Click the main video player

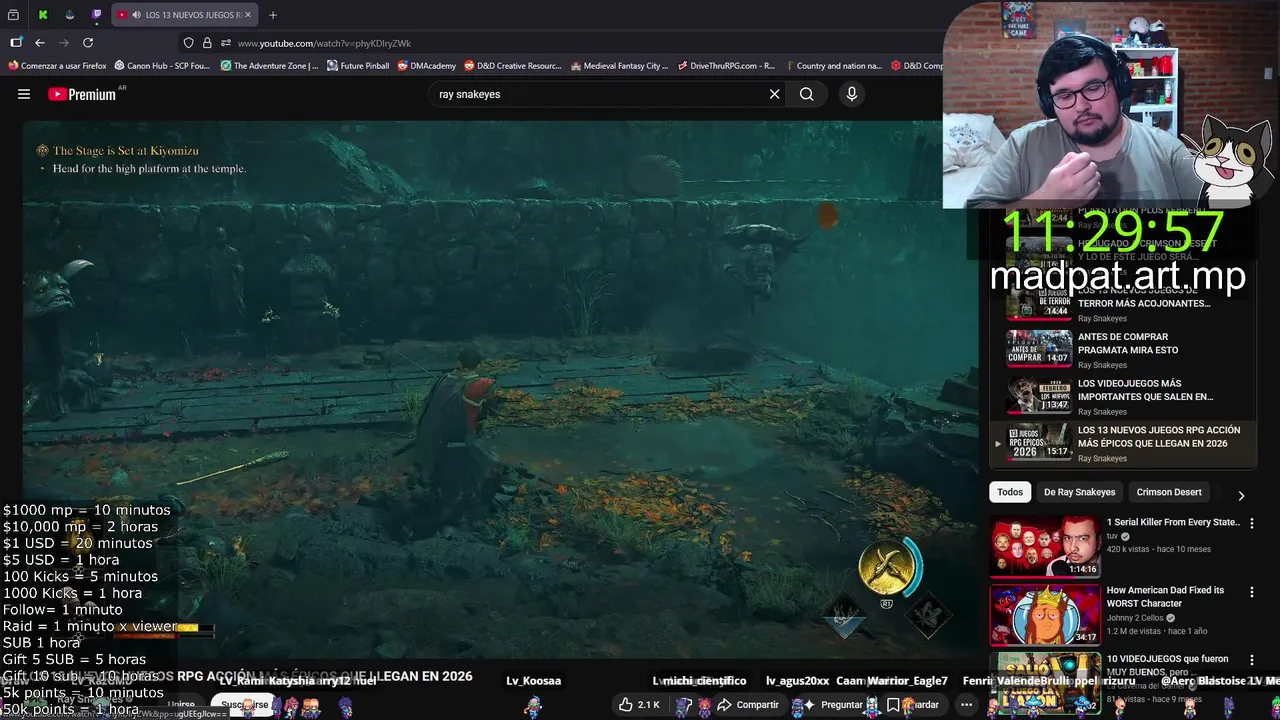click(x=500, y=390)
